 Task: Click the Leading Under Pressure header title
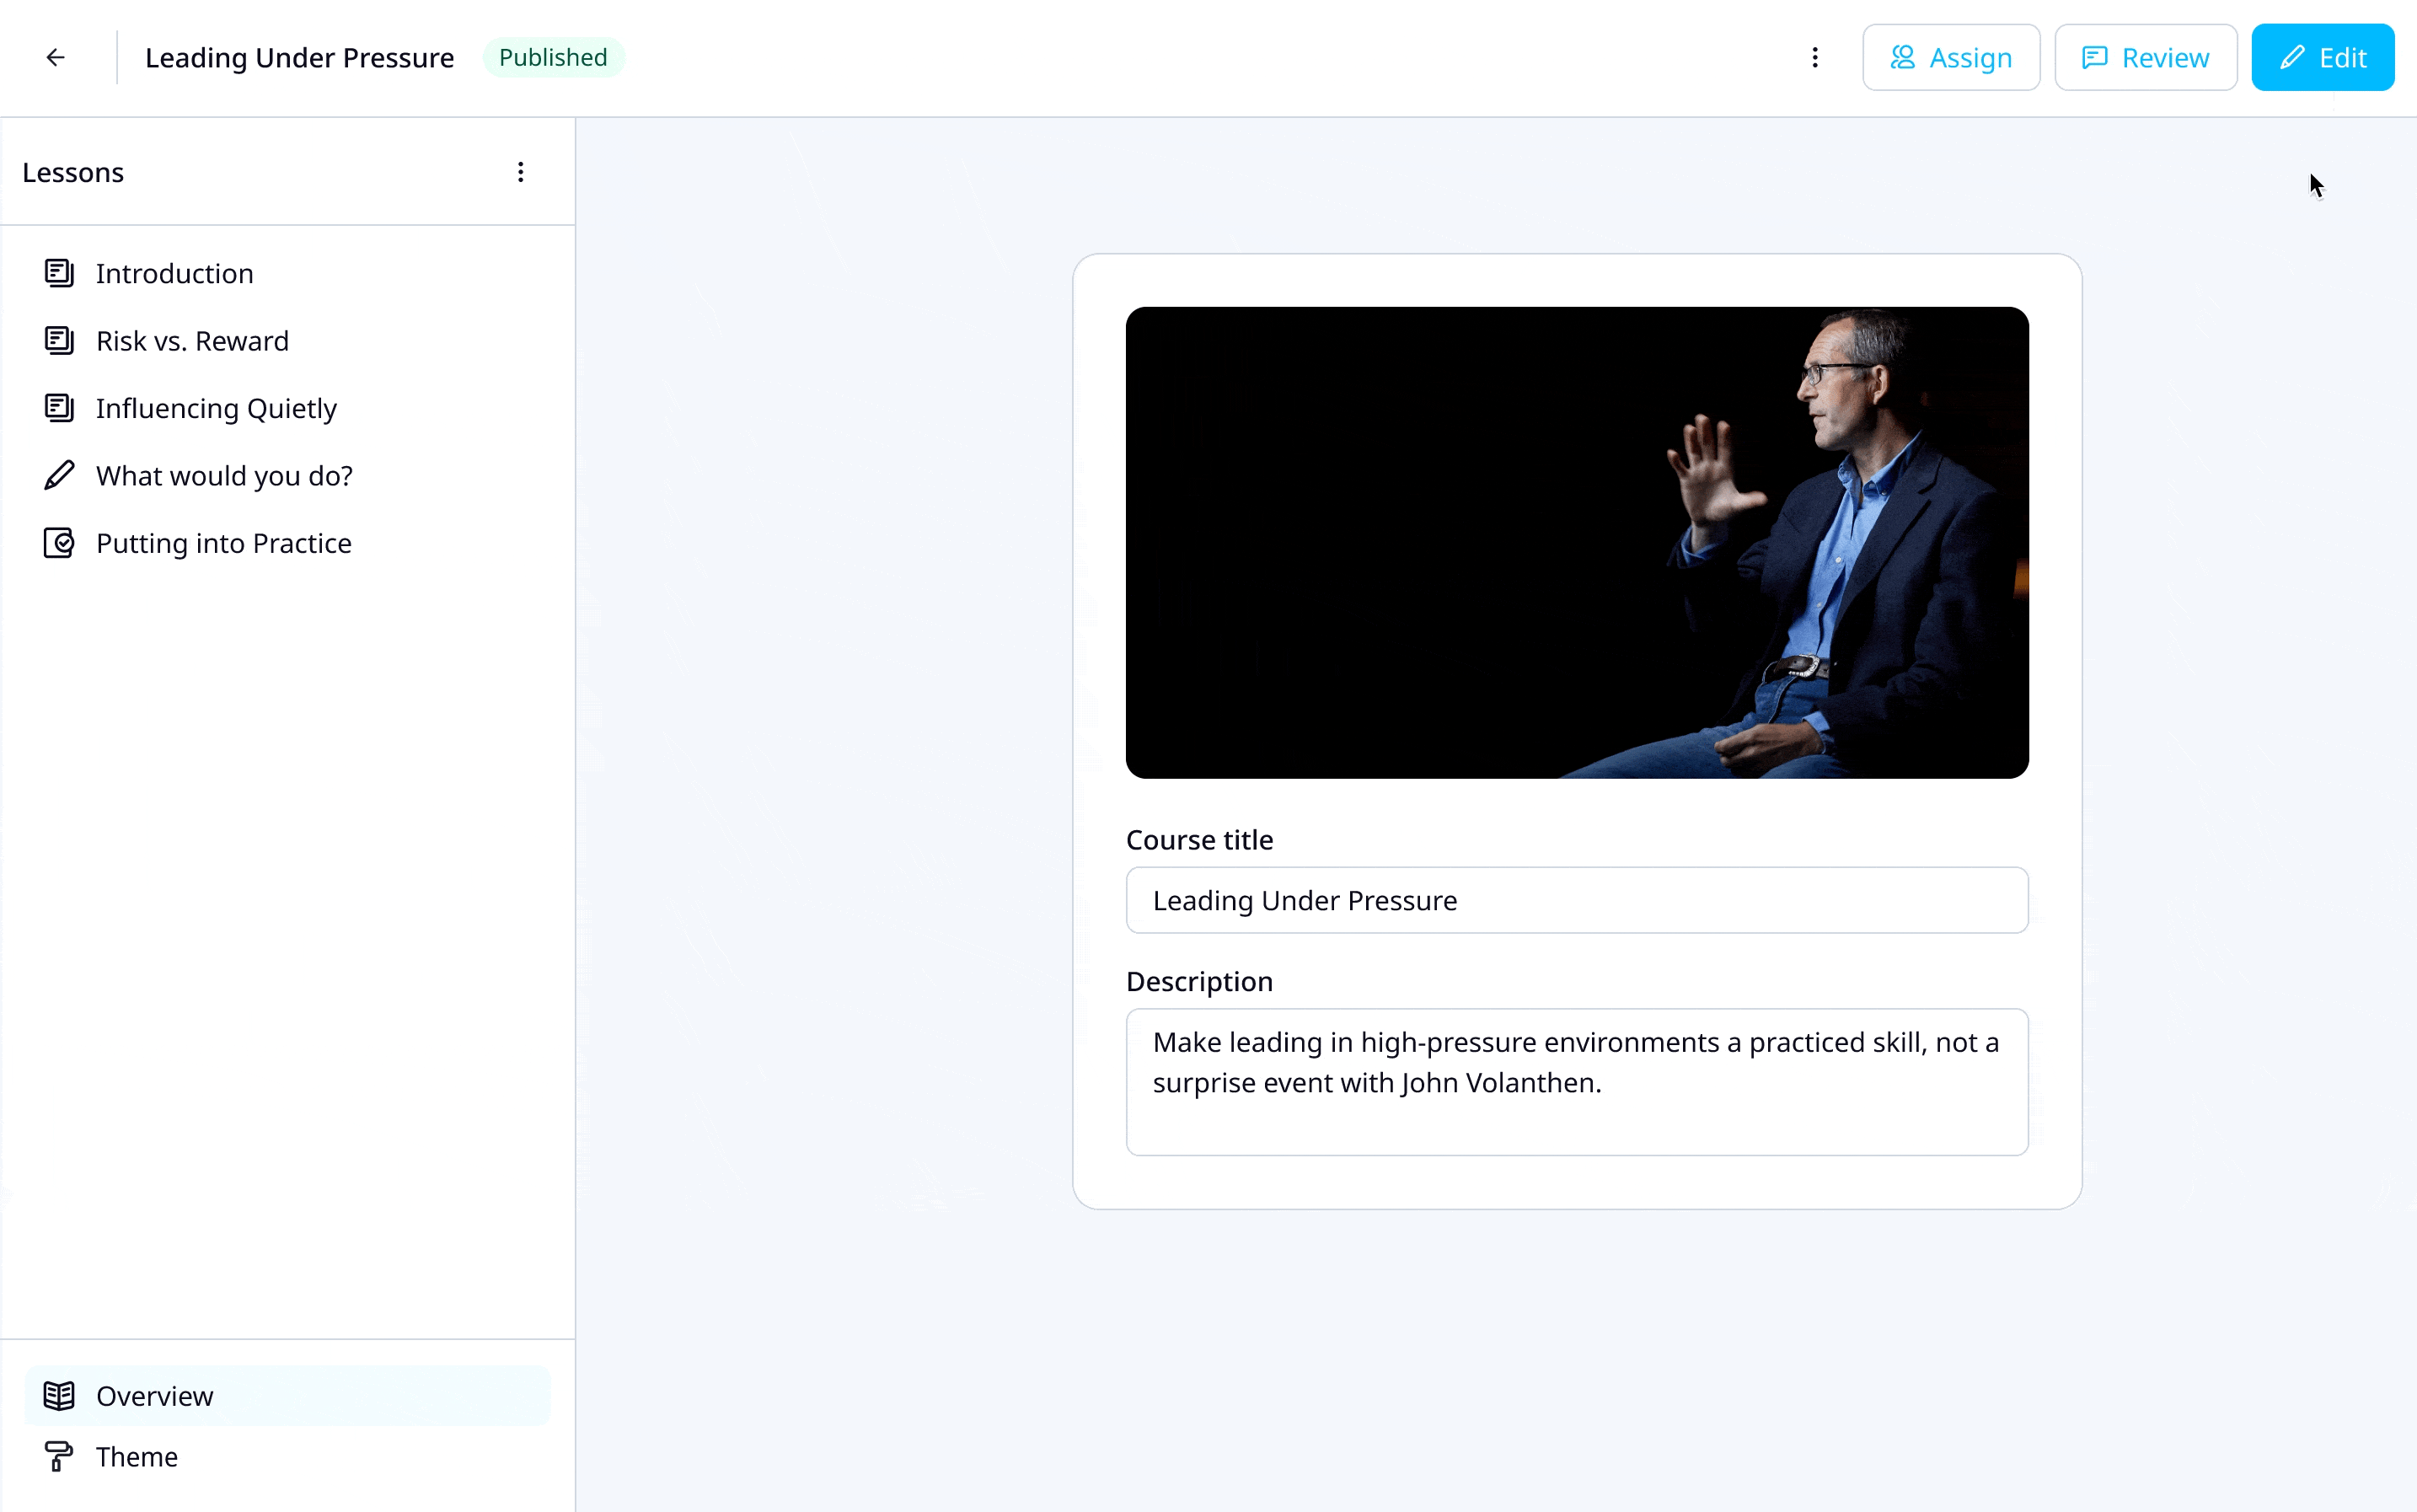pos(300,57)
